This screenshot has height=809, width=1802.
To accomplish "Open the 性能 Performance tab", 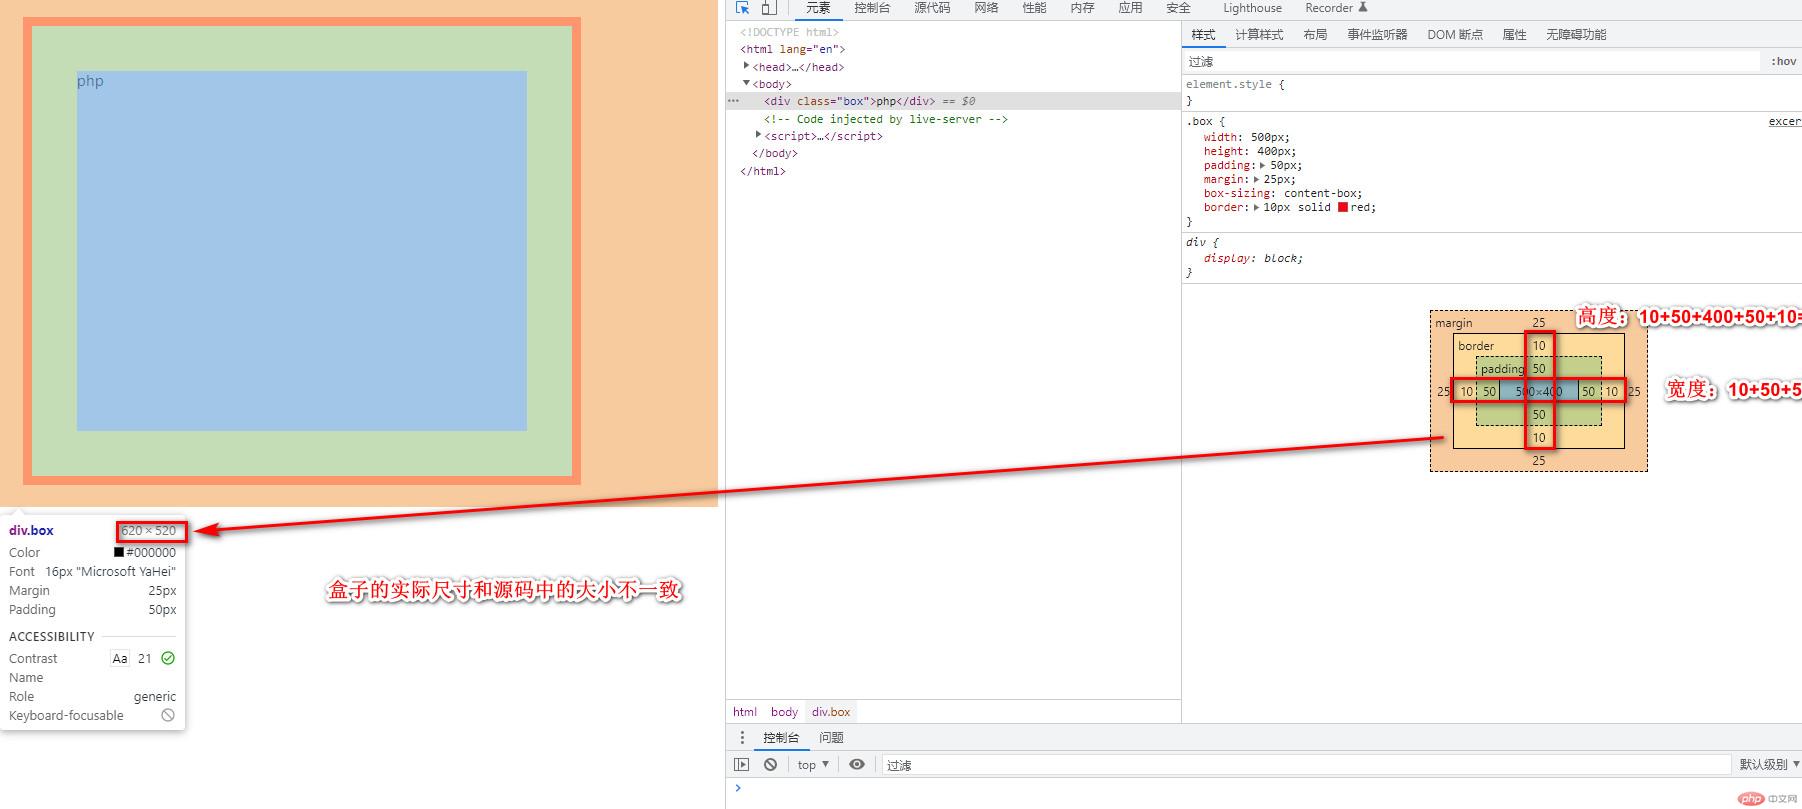I will (1034, 8).
